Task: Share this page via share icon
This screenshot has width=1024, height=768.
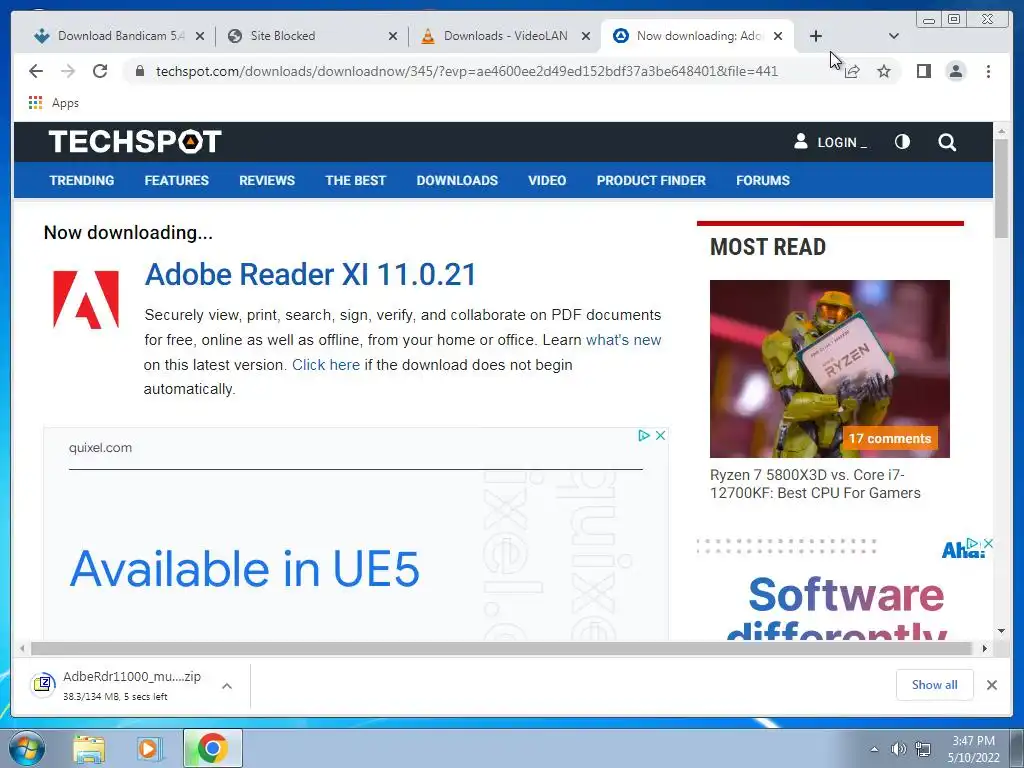Action: tap(852, 71)
